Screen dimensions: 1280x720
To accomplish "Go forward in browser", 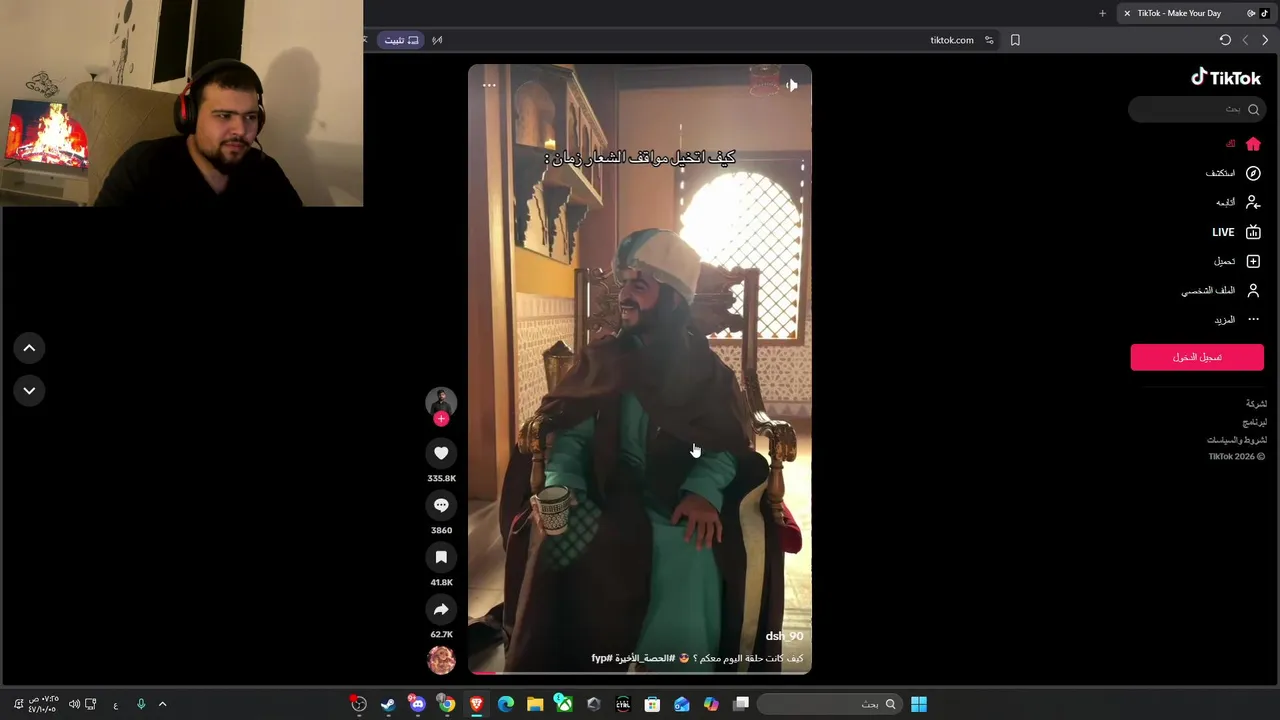I will [1245, 40].
